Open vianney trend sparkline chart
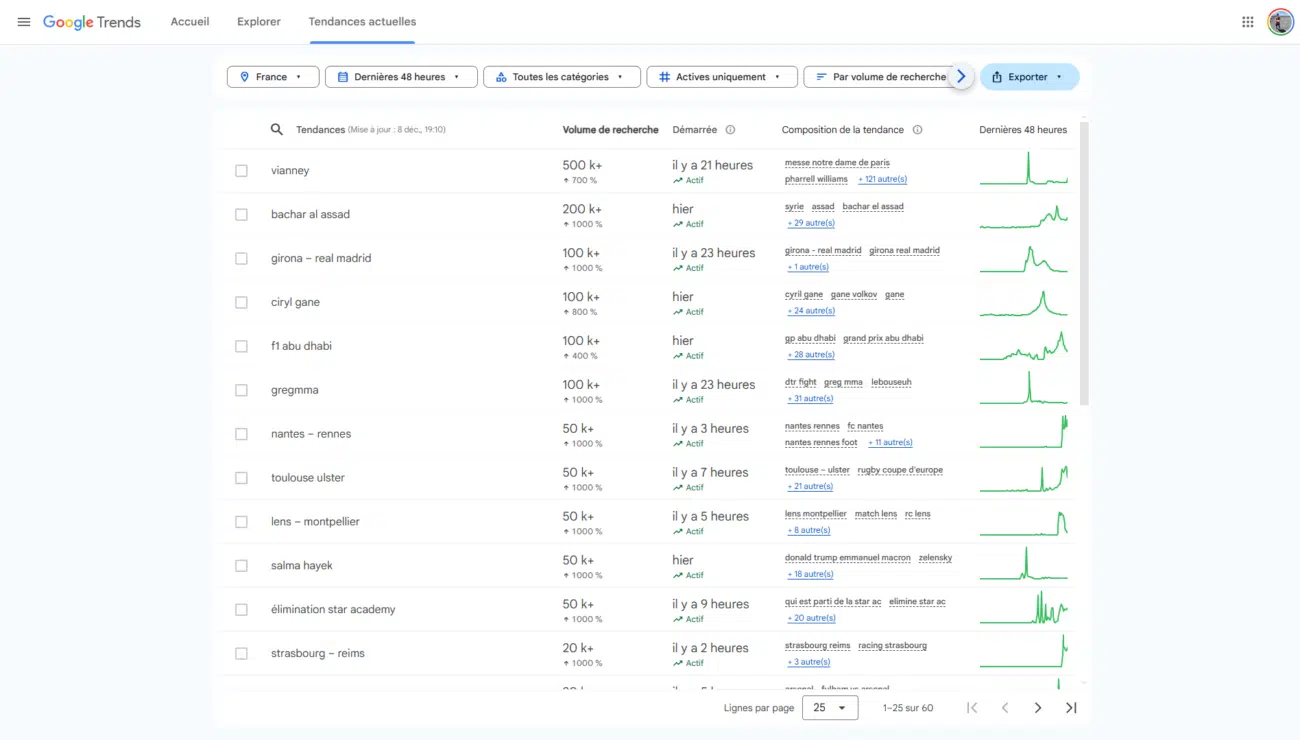The width and height of the screenshot is (1300, 740). (x=1023, y=169)
